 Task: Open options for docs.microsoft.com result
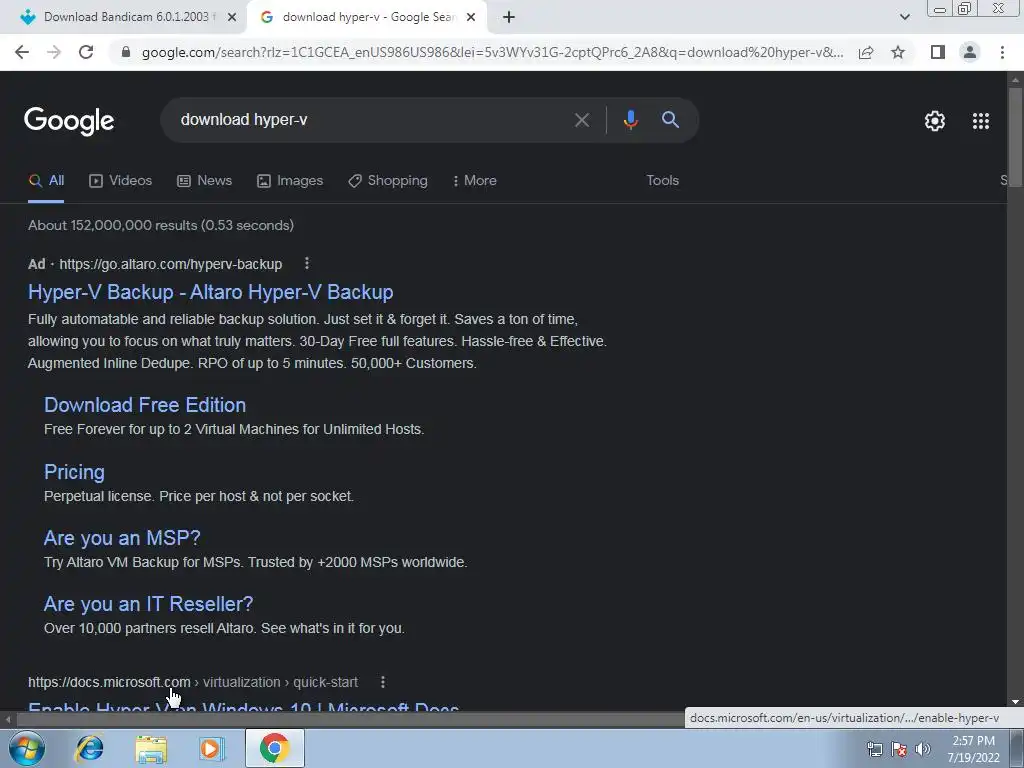tap(383, 682)
